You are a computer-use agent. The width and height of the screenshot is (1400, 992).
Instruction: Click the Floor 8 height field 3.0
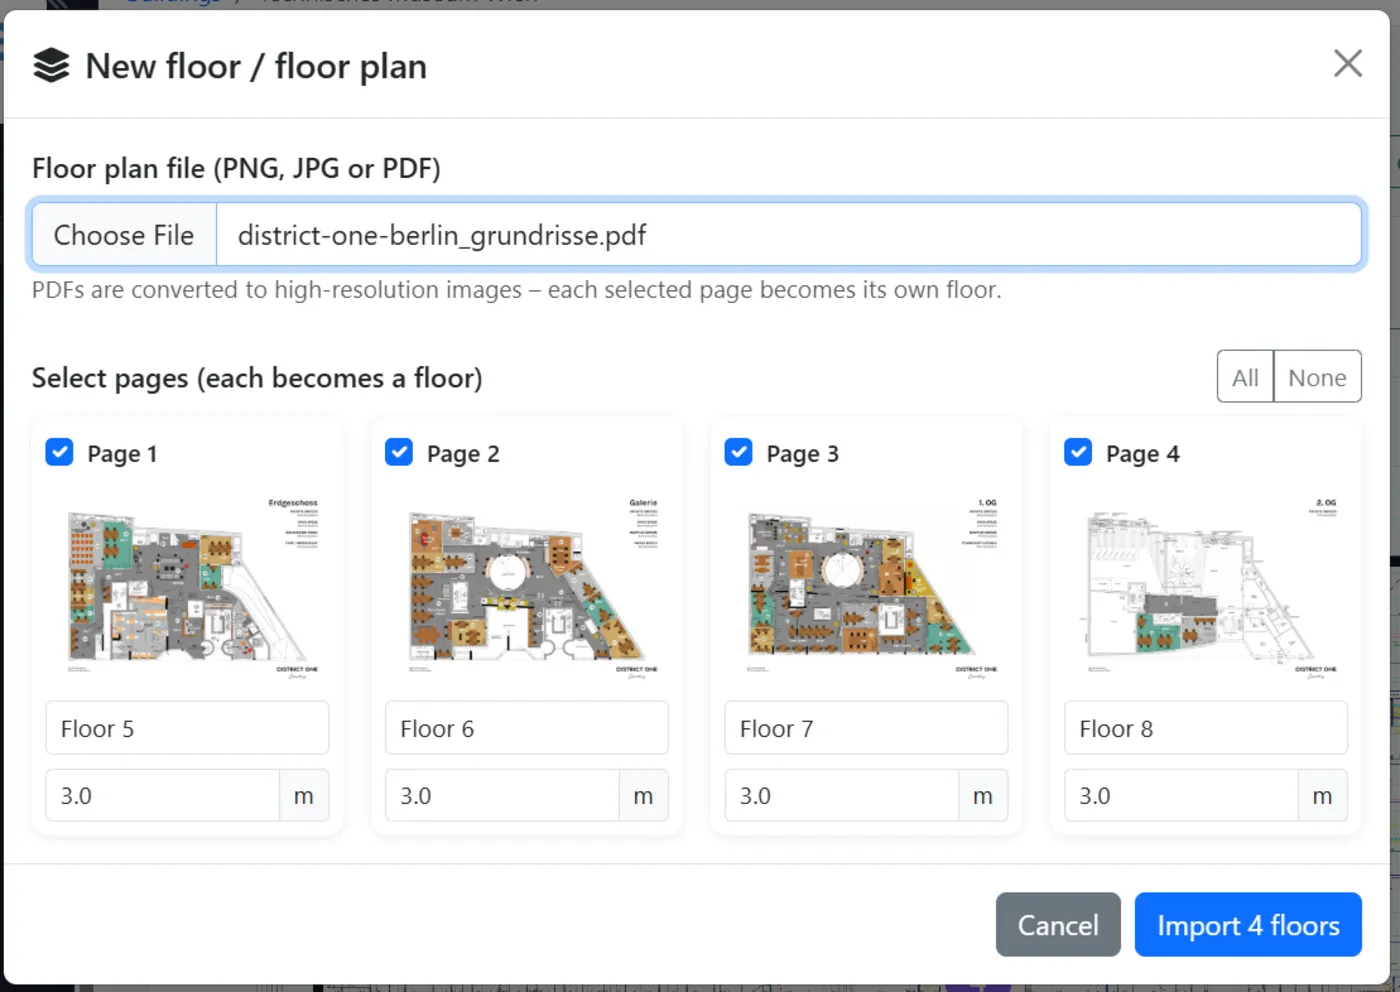tap(1181, 795)
